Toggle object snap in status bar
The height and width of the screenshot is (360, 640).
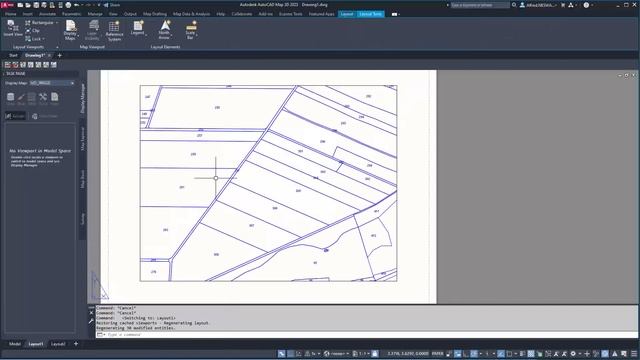coord(509,353)
